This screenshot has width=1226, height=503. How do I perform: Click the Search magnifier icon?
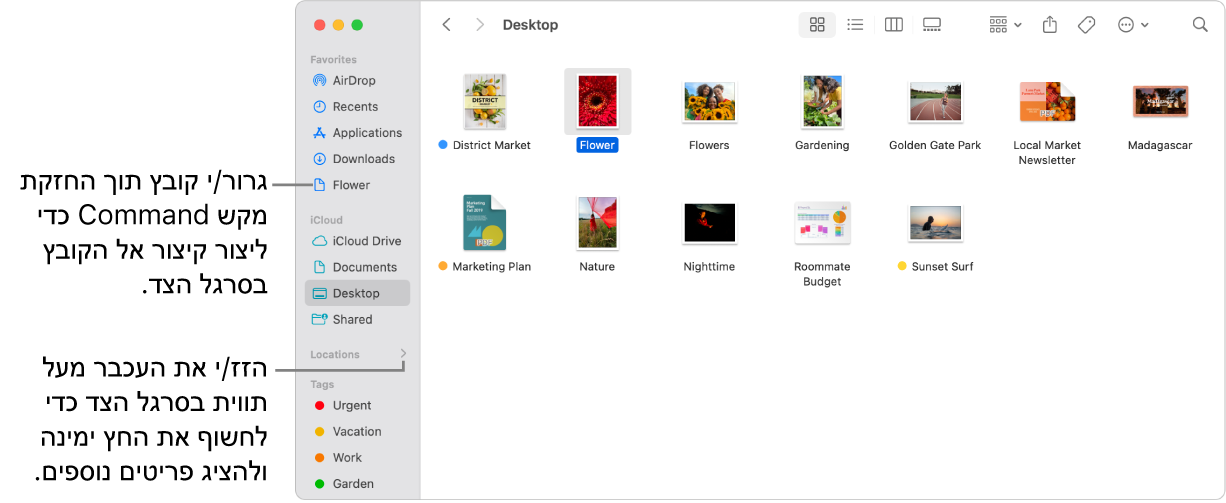[1200, 25]
